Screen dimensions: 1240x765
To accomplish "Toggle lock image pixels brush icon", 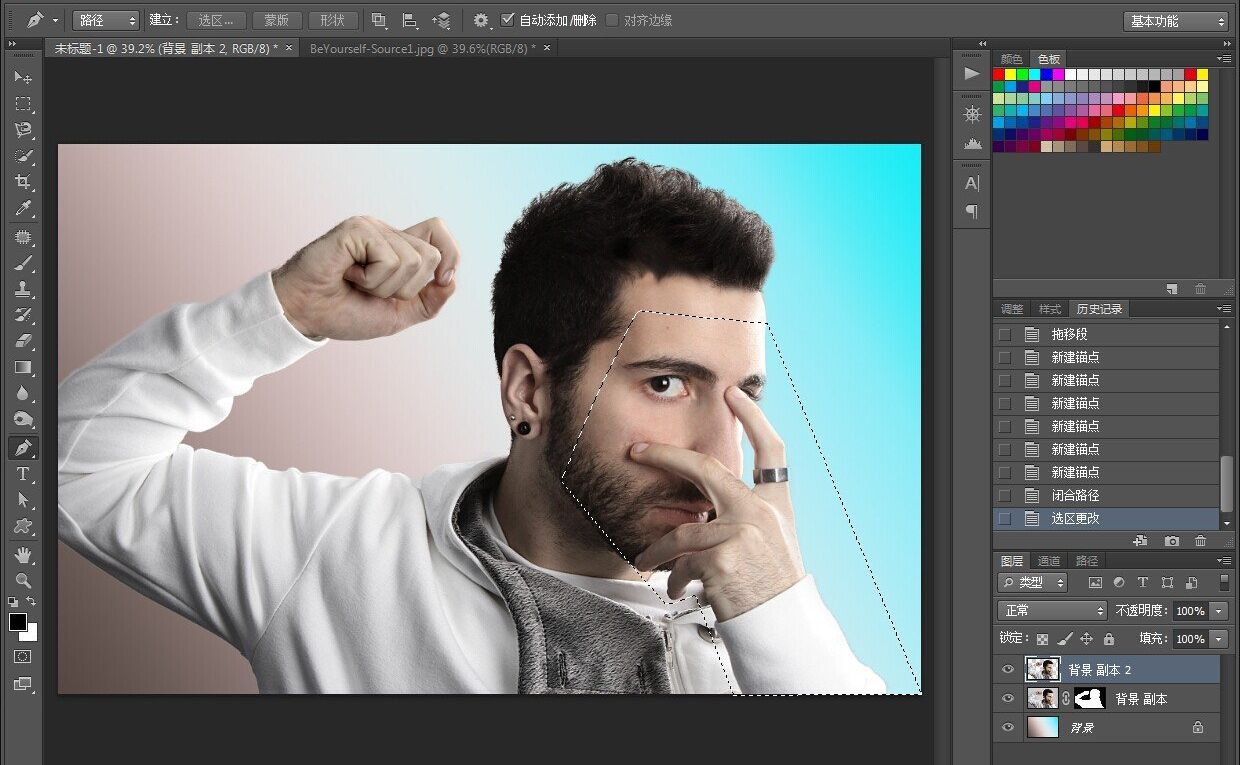I will click(x=1065, y=638).
